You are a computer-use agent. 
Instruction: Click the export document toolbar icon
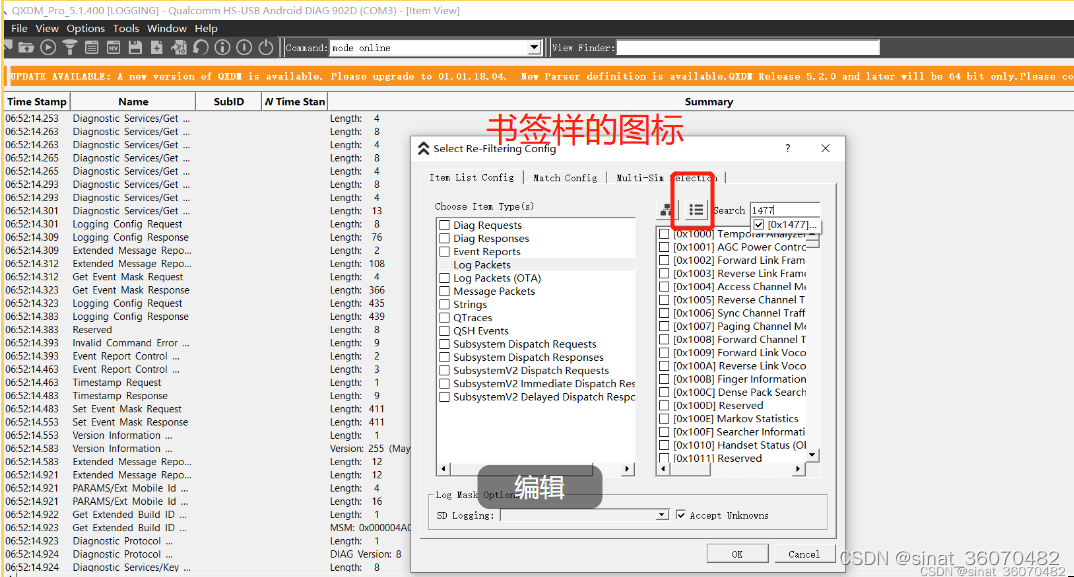[x=179, y=47]
